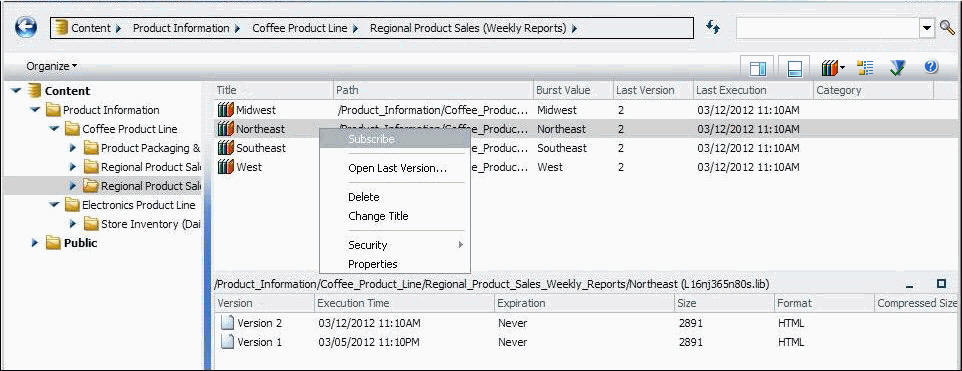Click the magnifying glass search icon
Screen dimensions: 962x371
[947, 28]
